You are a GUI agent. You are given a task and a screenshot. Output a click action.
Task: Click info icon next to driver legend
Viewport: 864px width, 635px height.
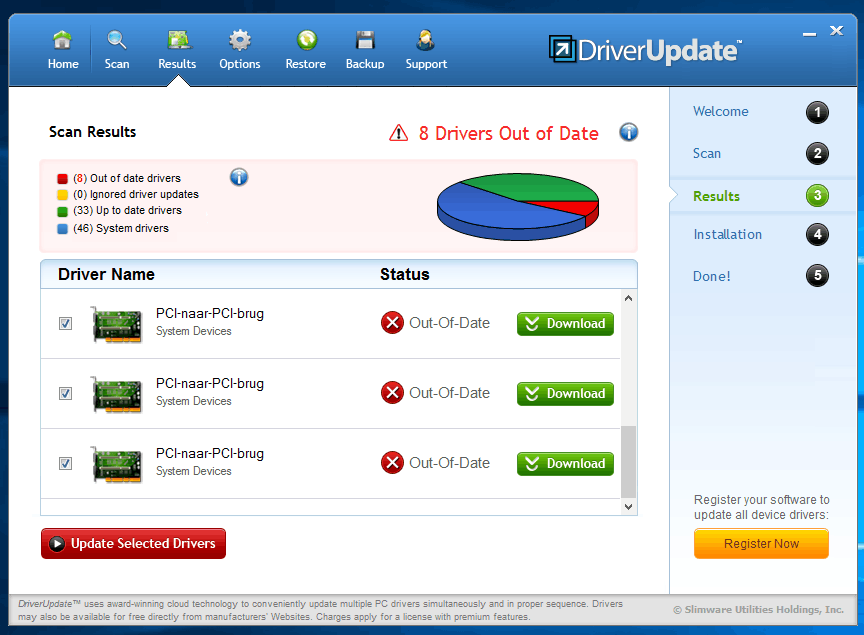point(239,177)
